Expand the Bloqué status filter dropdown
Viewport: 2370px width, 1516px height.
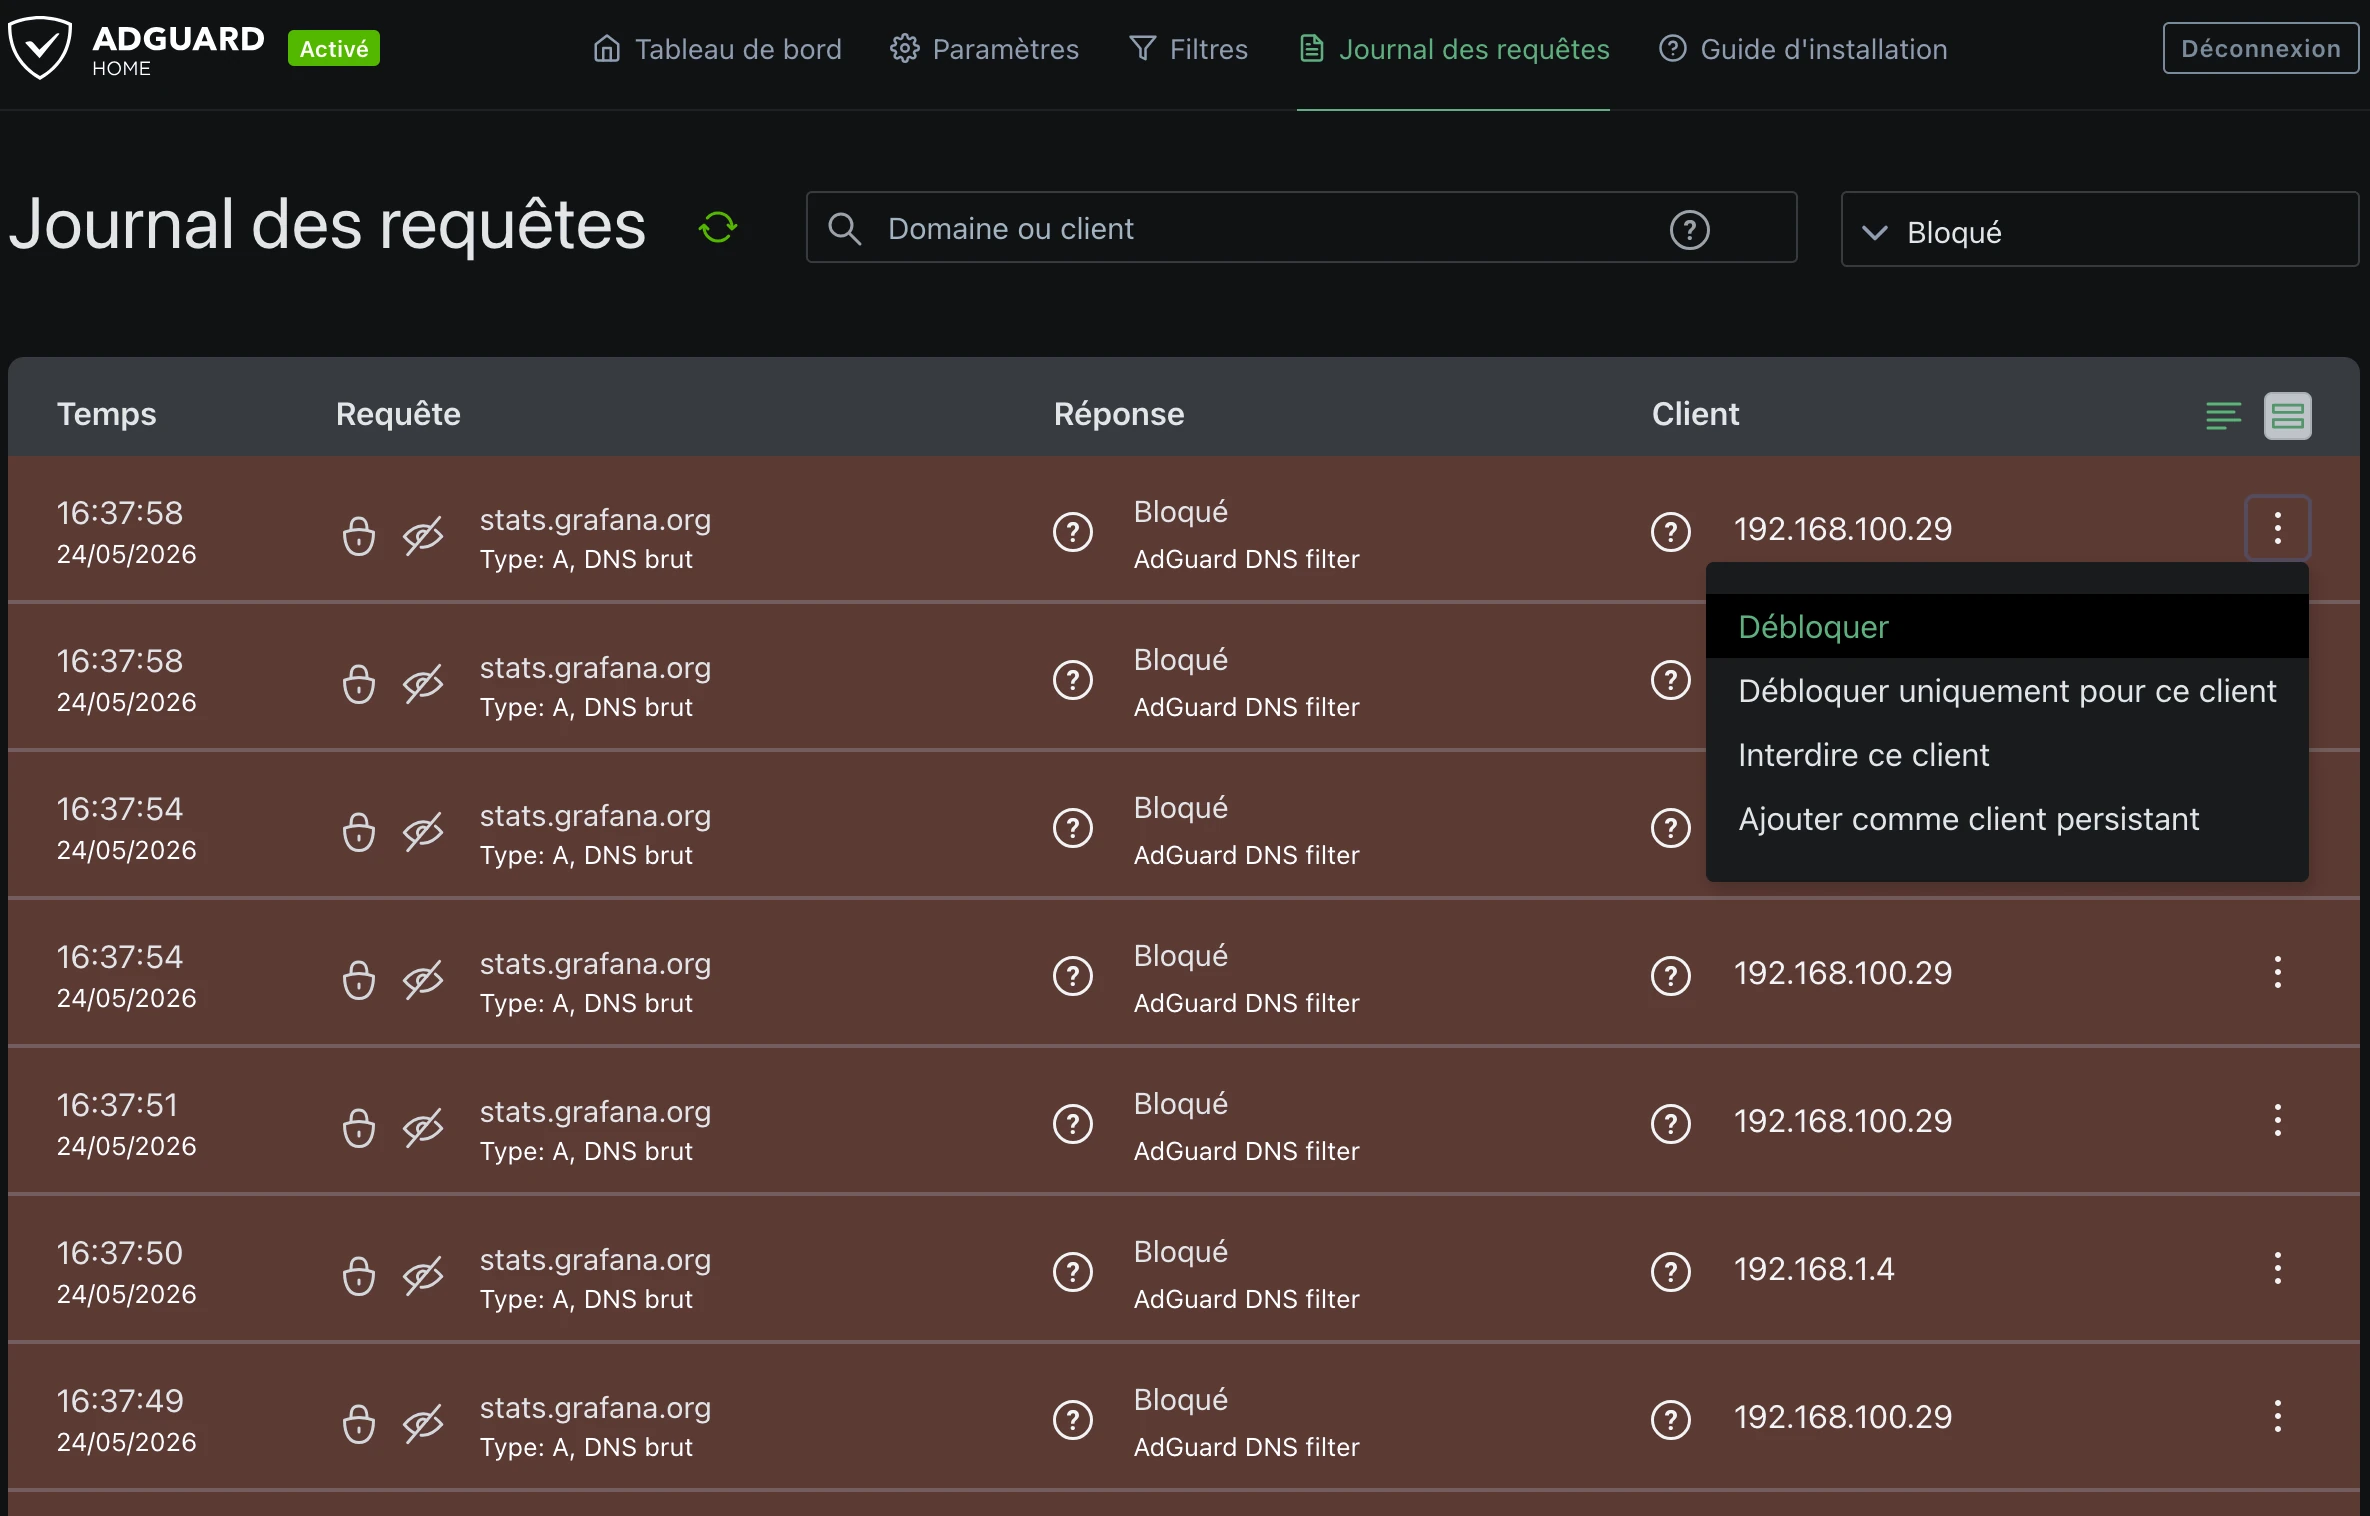click(2100, 230)
